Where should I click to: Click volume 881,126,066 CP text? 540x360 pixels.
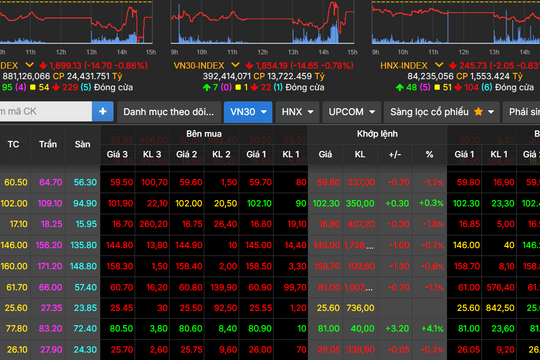pos(33,76)
